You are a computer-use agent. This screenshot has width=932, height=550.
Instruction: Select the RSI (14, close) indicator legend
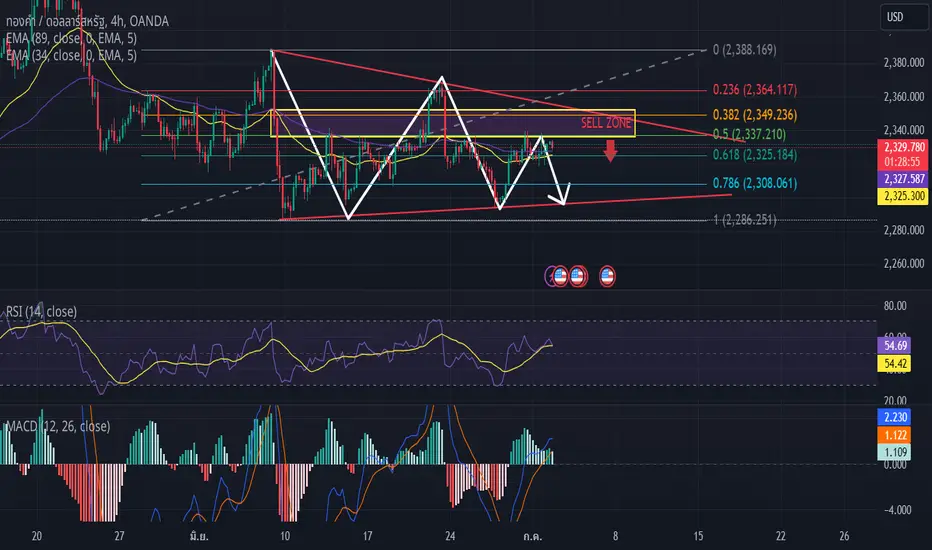point(42,312)
